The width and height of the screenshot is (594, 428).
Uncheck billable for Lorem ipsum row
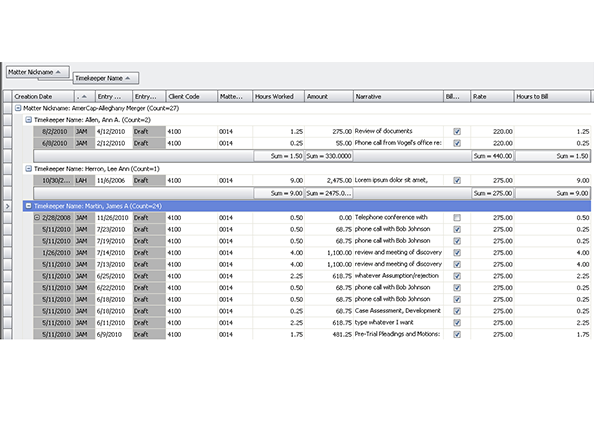(x=457, y=180)
